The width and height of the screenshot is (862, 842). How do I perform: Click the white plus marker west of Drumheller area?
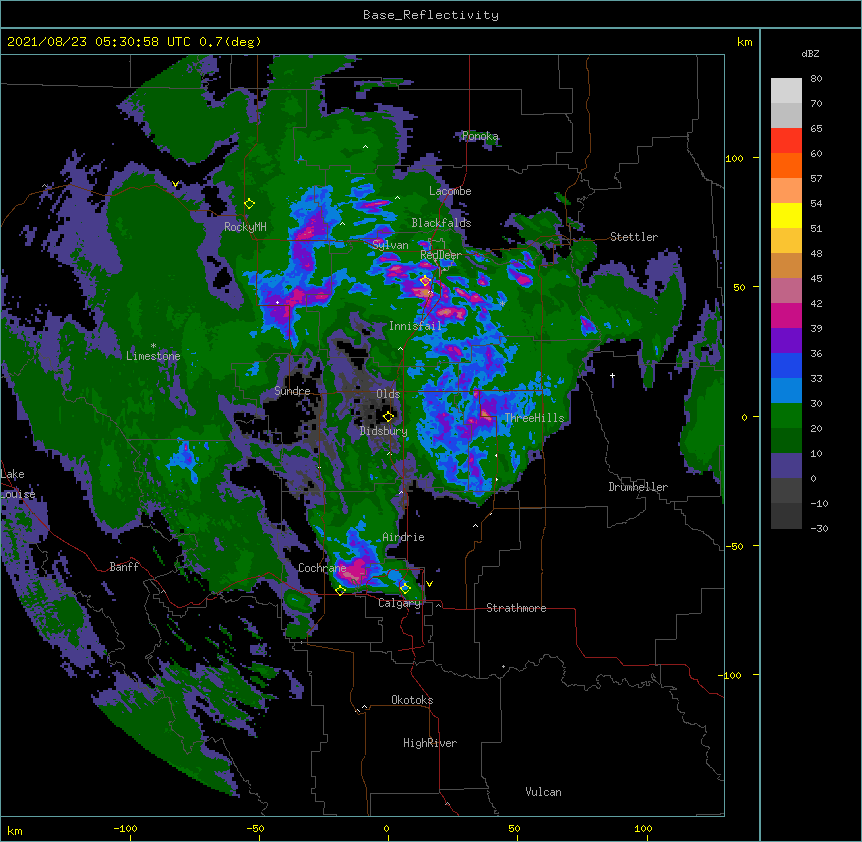tap(612, 376)
